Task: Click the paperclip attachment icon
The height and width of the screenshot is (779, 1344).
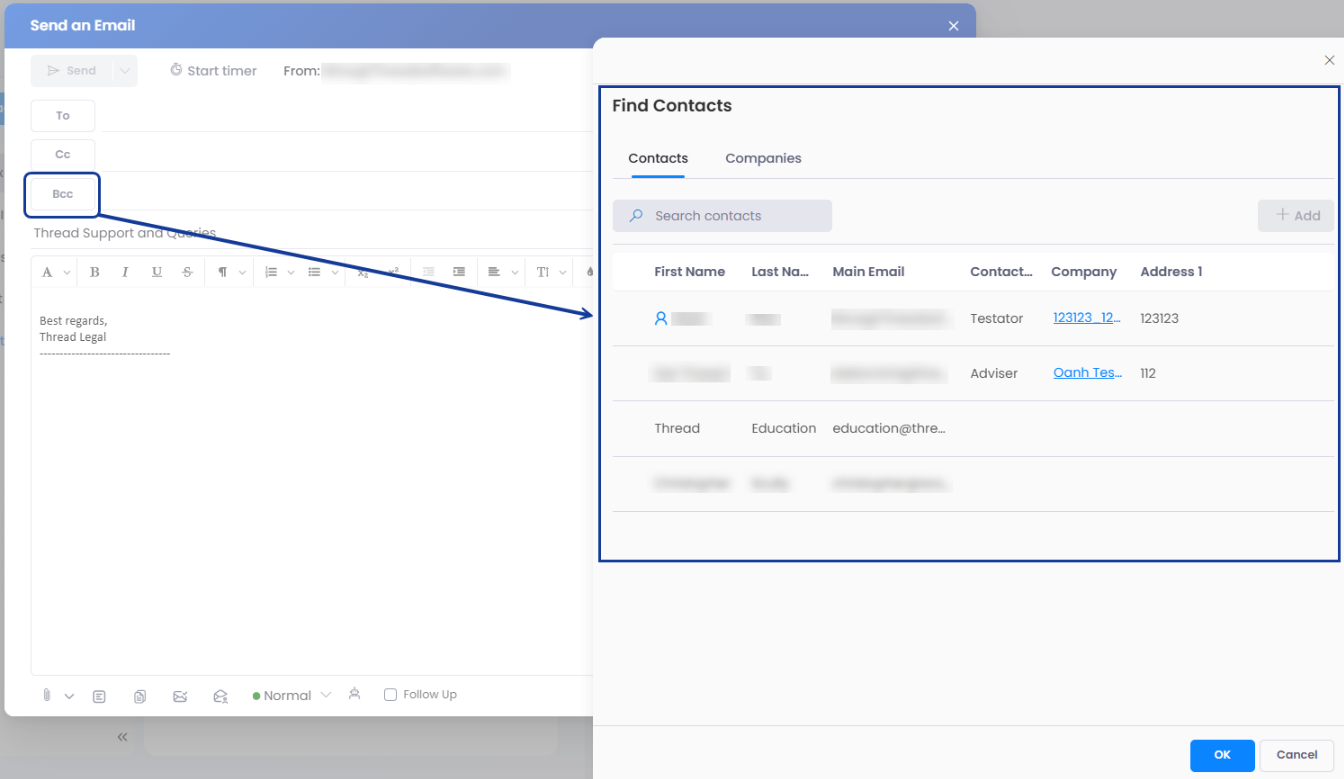Action: [47, 695]
